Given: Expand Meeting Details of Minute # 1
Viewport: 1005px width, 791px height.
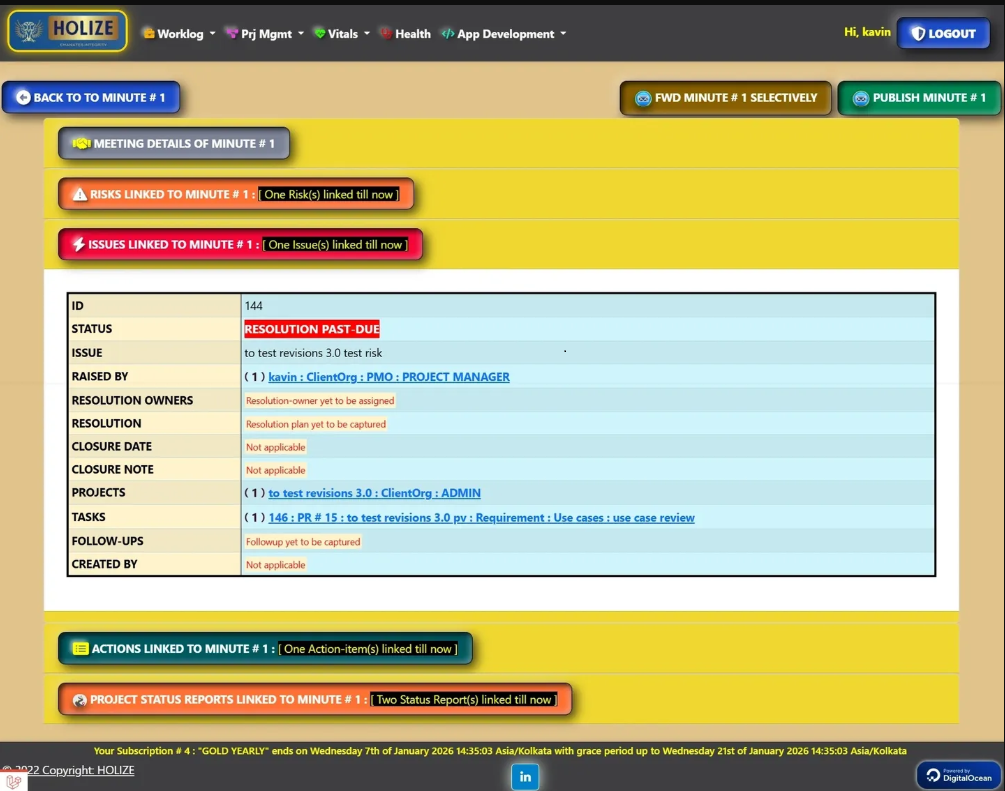Looking at the screenshot, I should coord(174,144).
